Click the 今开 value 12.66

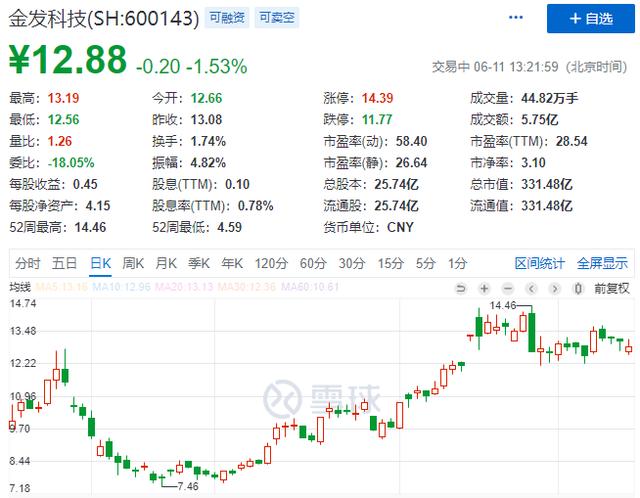coord(207,98)
